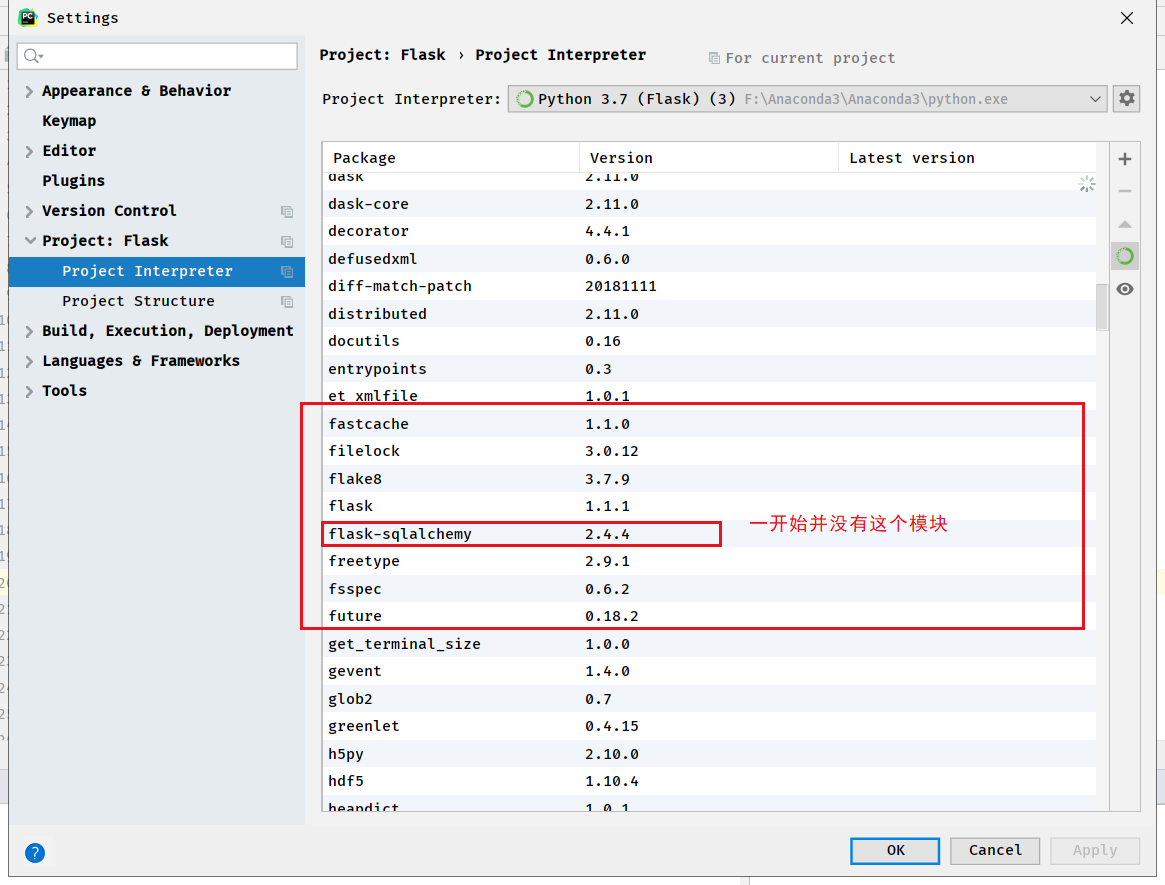
Task: Select the et_xmlfile package row
Action: pos(710,396)
